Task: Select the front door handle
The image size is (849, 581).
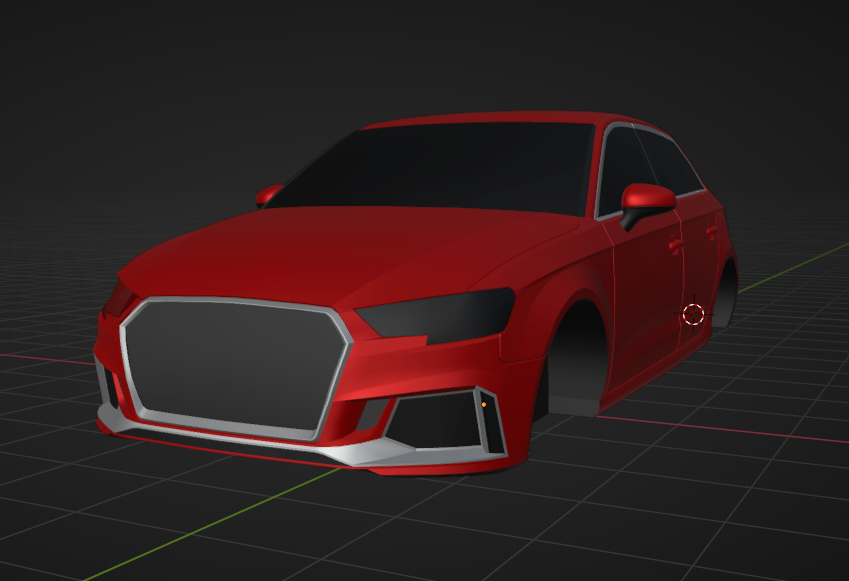Action: tap(675, 245)
